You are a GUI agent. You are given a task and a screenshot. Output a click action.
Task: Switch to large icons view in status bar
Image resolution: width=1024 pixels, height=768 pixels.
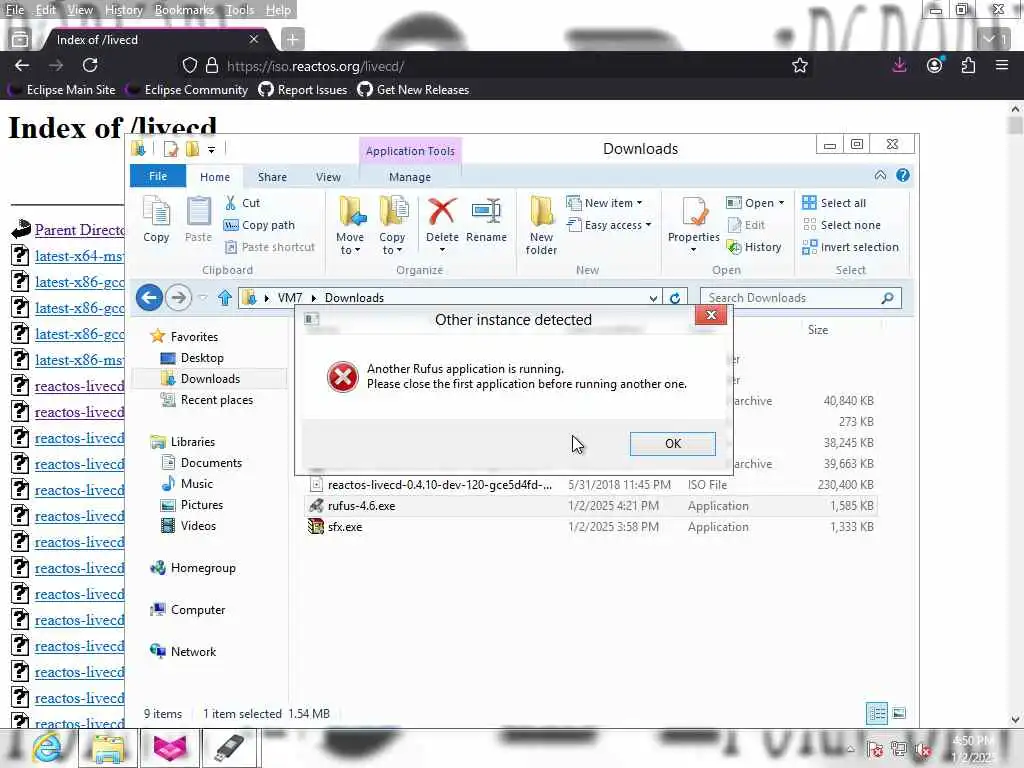click(x=899, y=713)
